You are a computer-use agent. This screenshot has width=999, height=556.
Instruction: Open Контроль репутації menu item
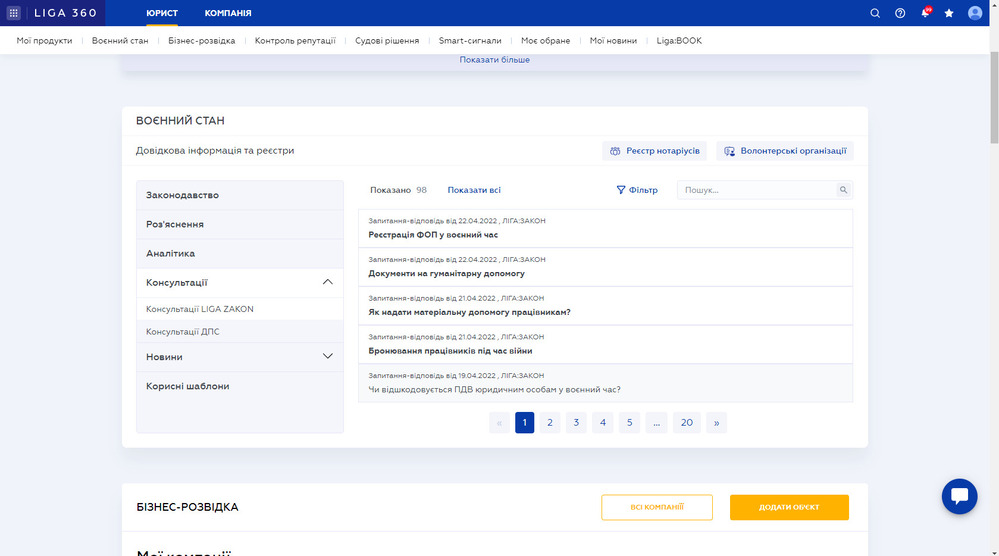pos(295,40)
